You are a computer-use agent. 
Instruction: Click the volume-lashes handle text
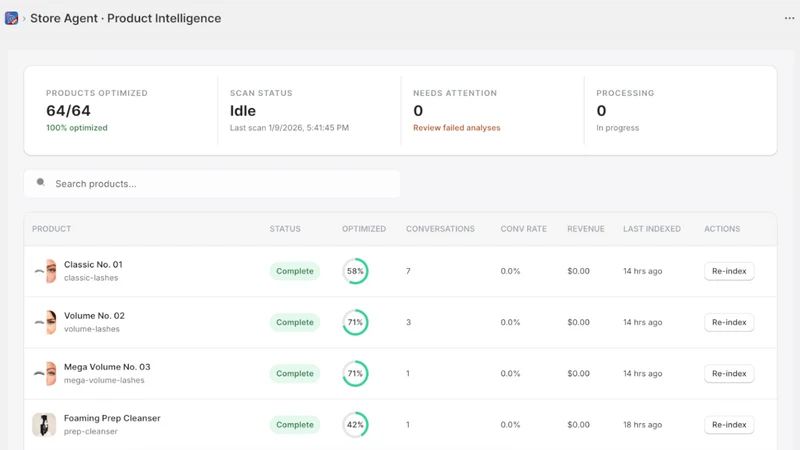click(92, 329)
